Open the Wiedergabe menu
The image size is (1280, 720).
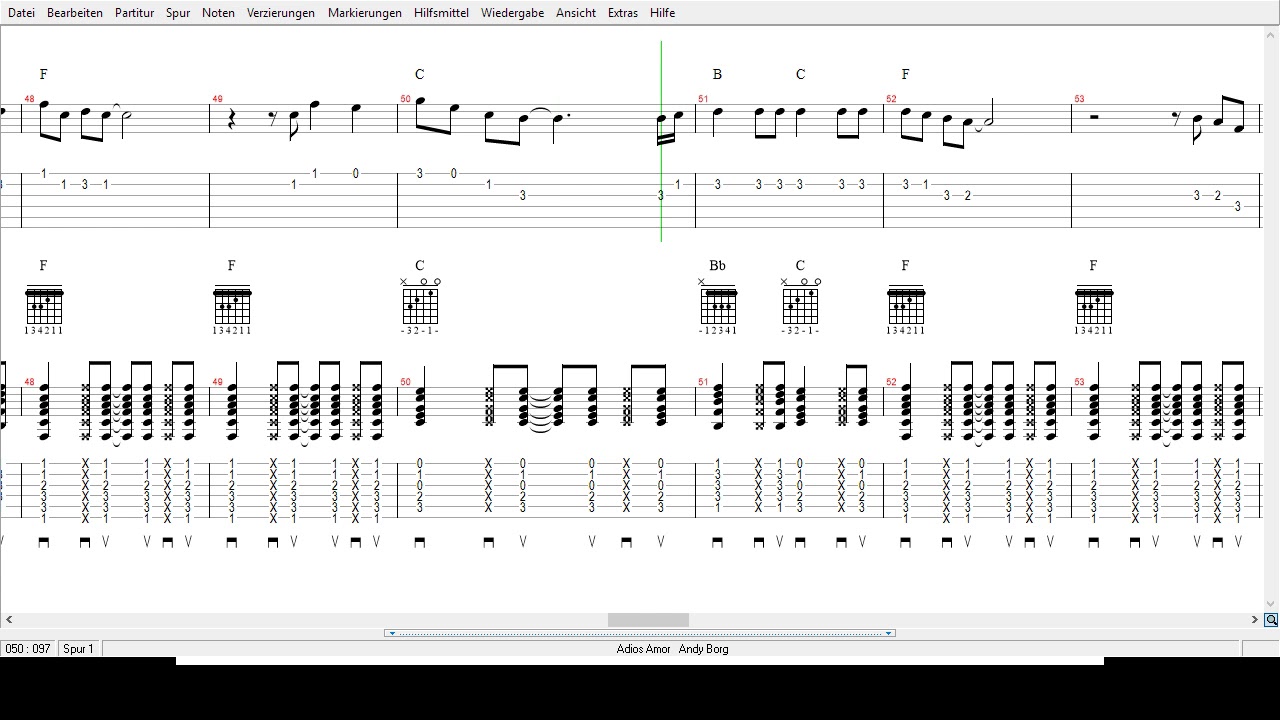(512, 13)
